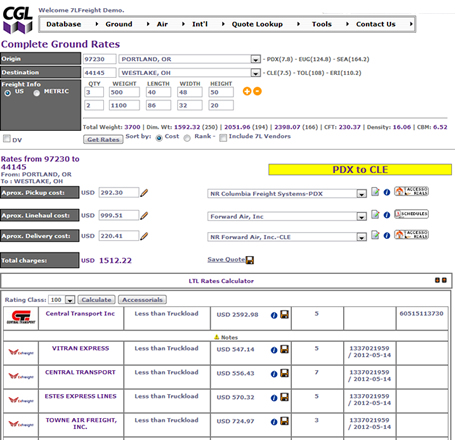Sort results by Rank

click(187, 138)
